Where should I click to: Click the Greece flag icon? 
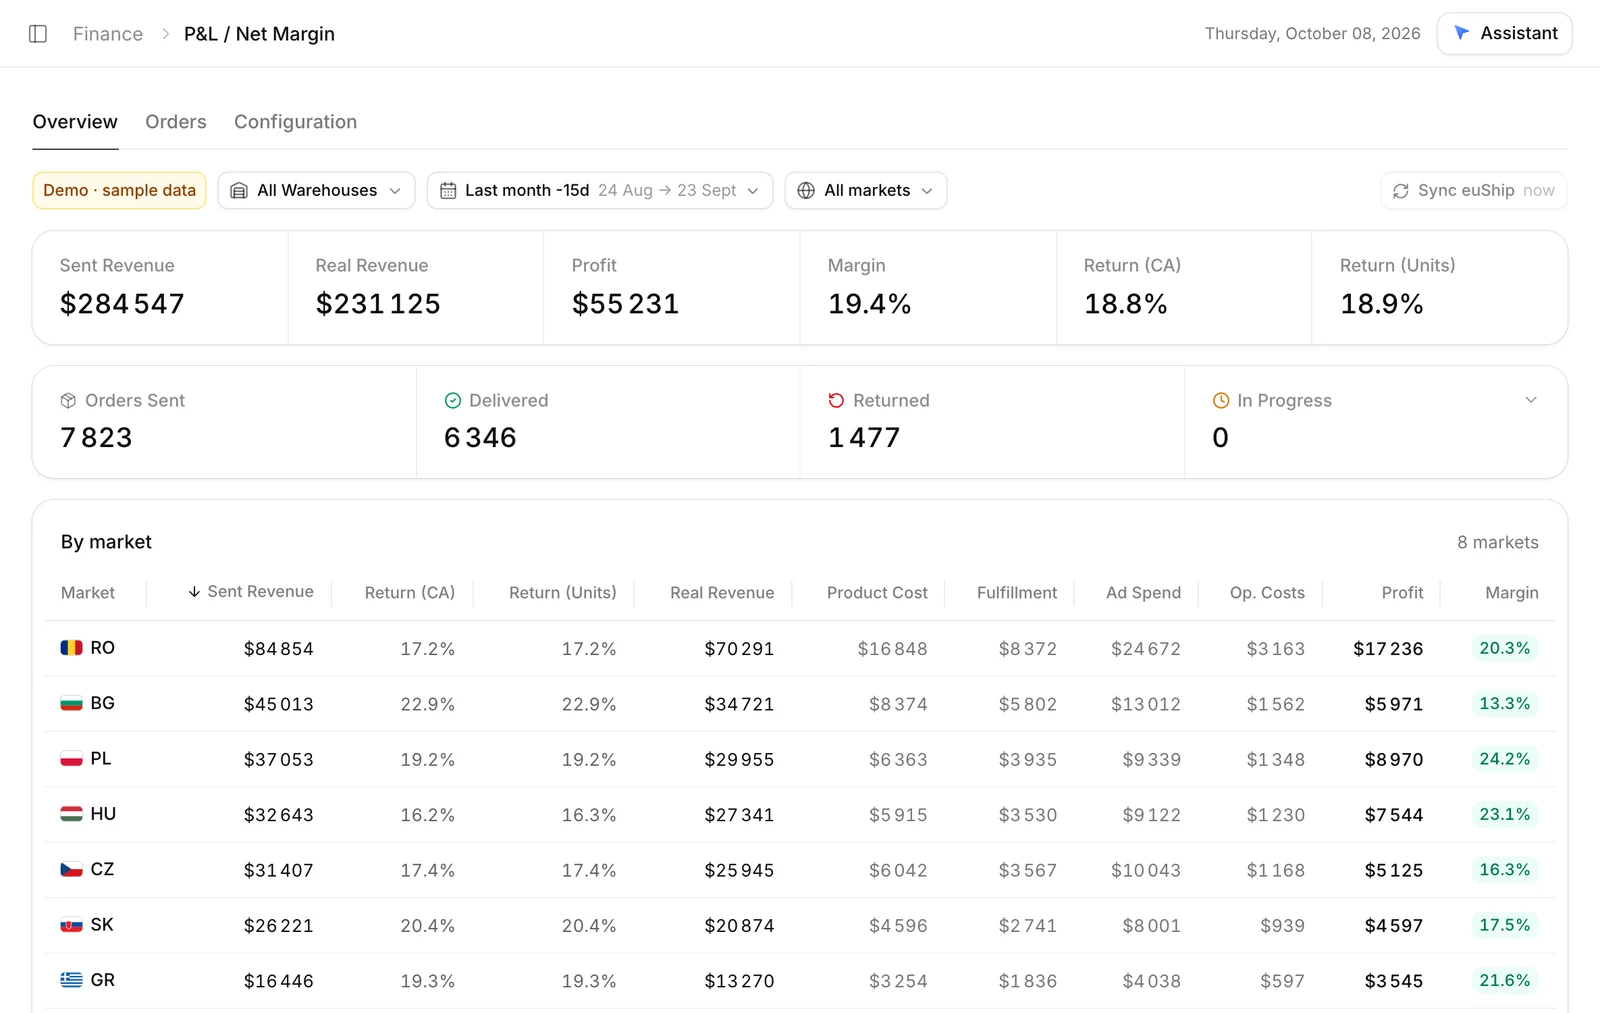tap(71, 980)
